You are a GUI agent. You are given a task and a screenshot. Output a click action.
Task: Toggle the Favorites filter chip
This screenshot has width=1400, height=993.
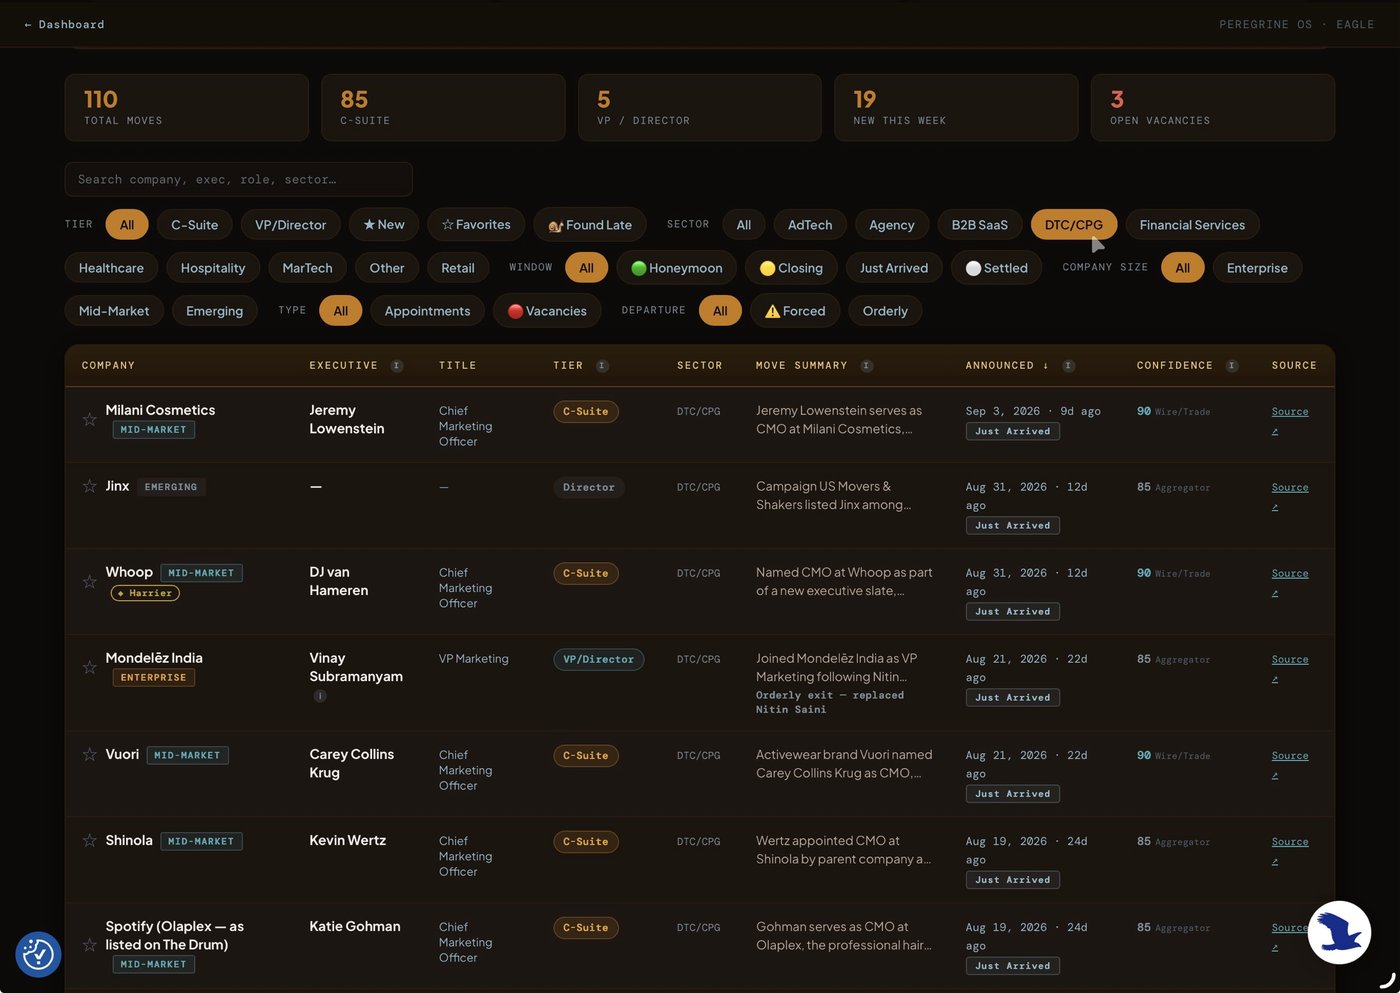(x=476, y=225)
